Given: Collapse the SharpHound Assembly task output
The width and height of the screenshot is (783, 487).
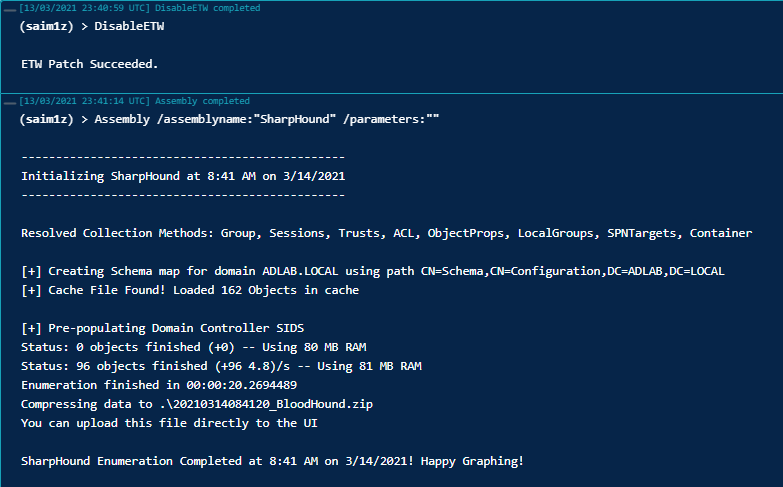Looking at the screenshot, I should coord(7,101).
